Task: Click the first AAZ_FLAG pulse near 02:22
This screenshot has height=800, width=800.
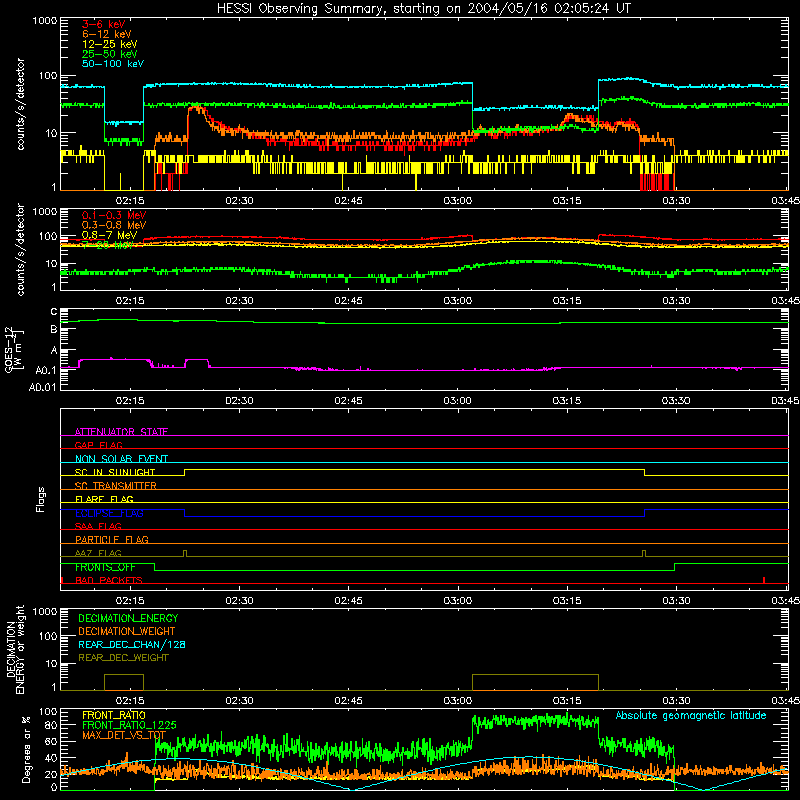Action: coord(185,554)
